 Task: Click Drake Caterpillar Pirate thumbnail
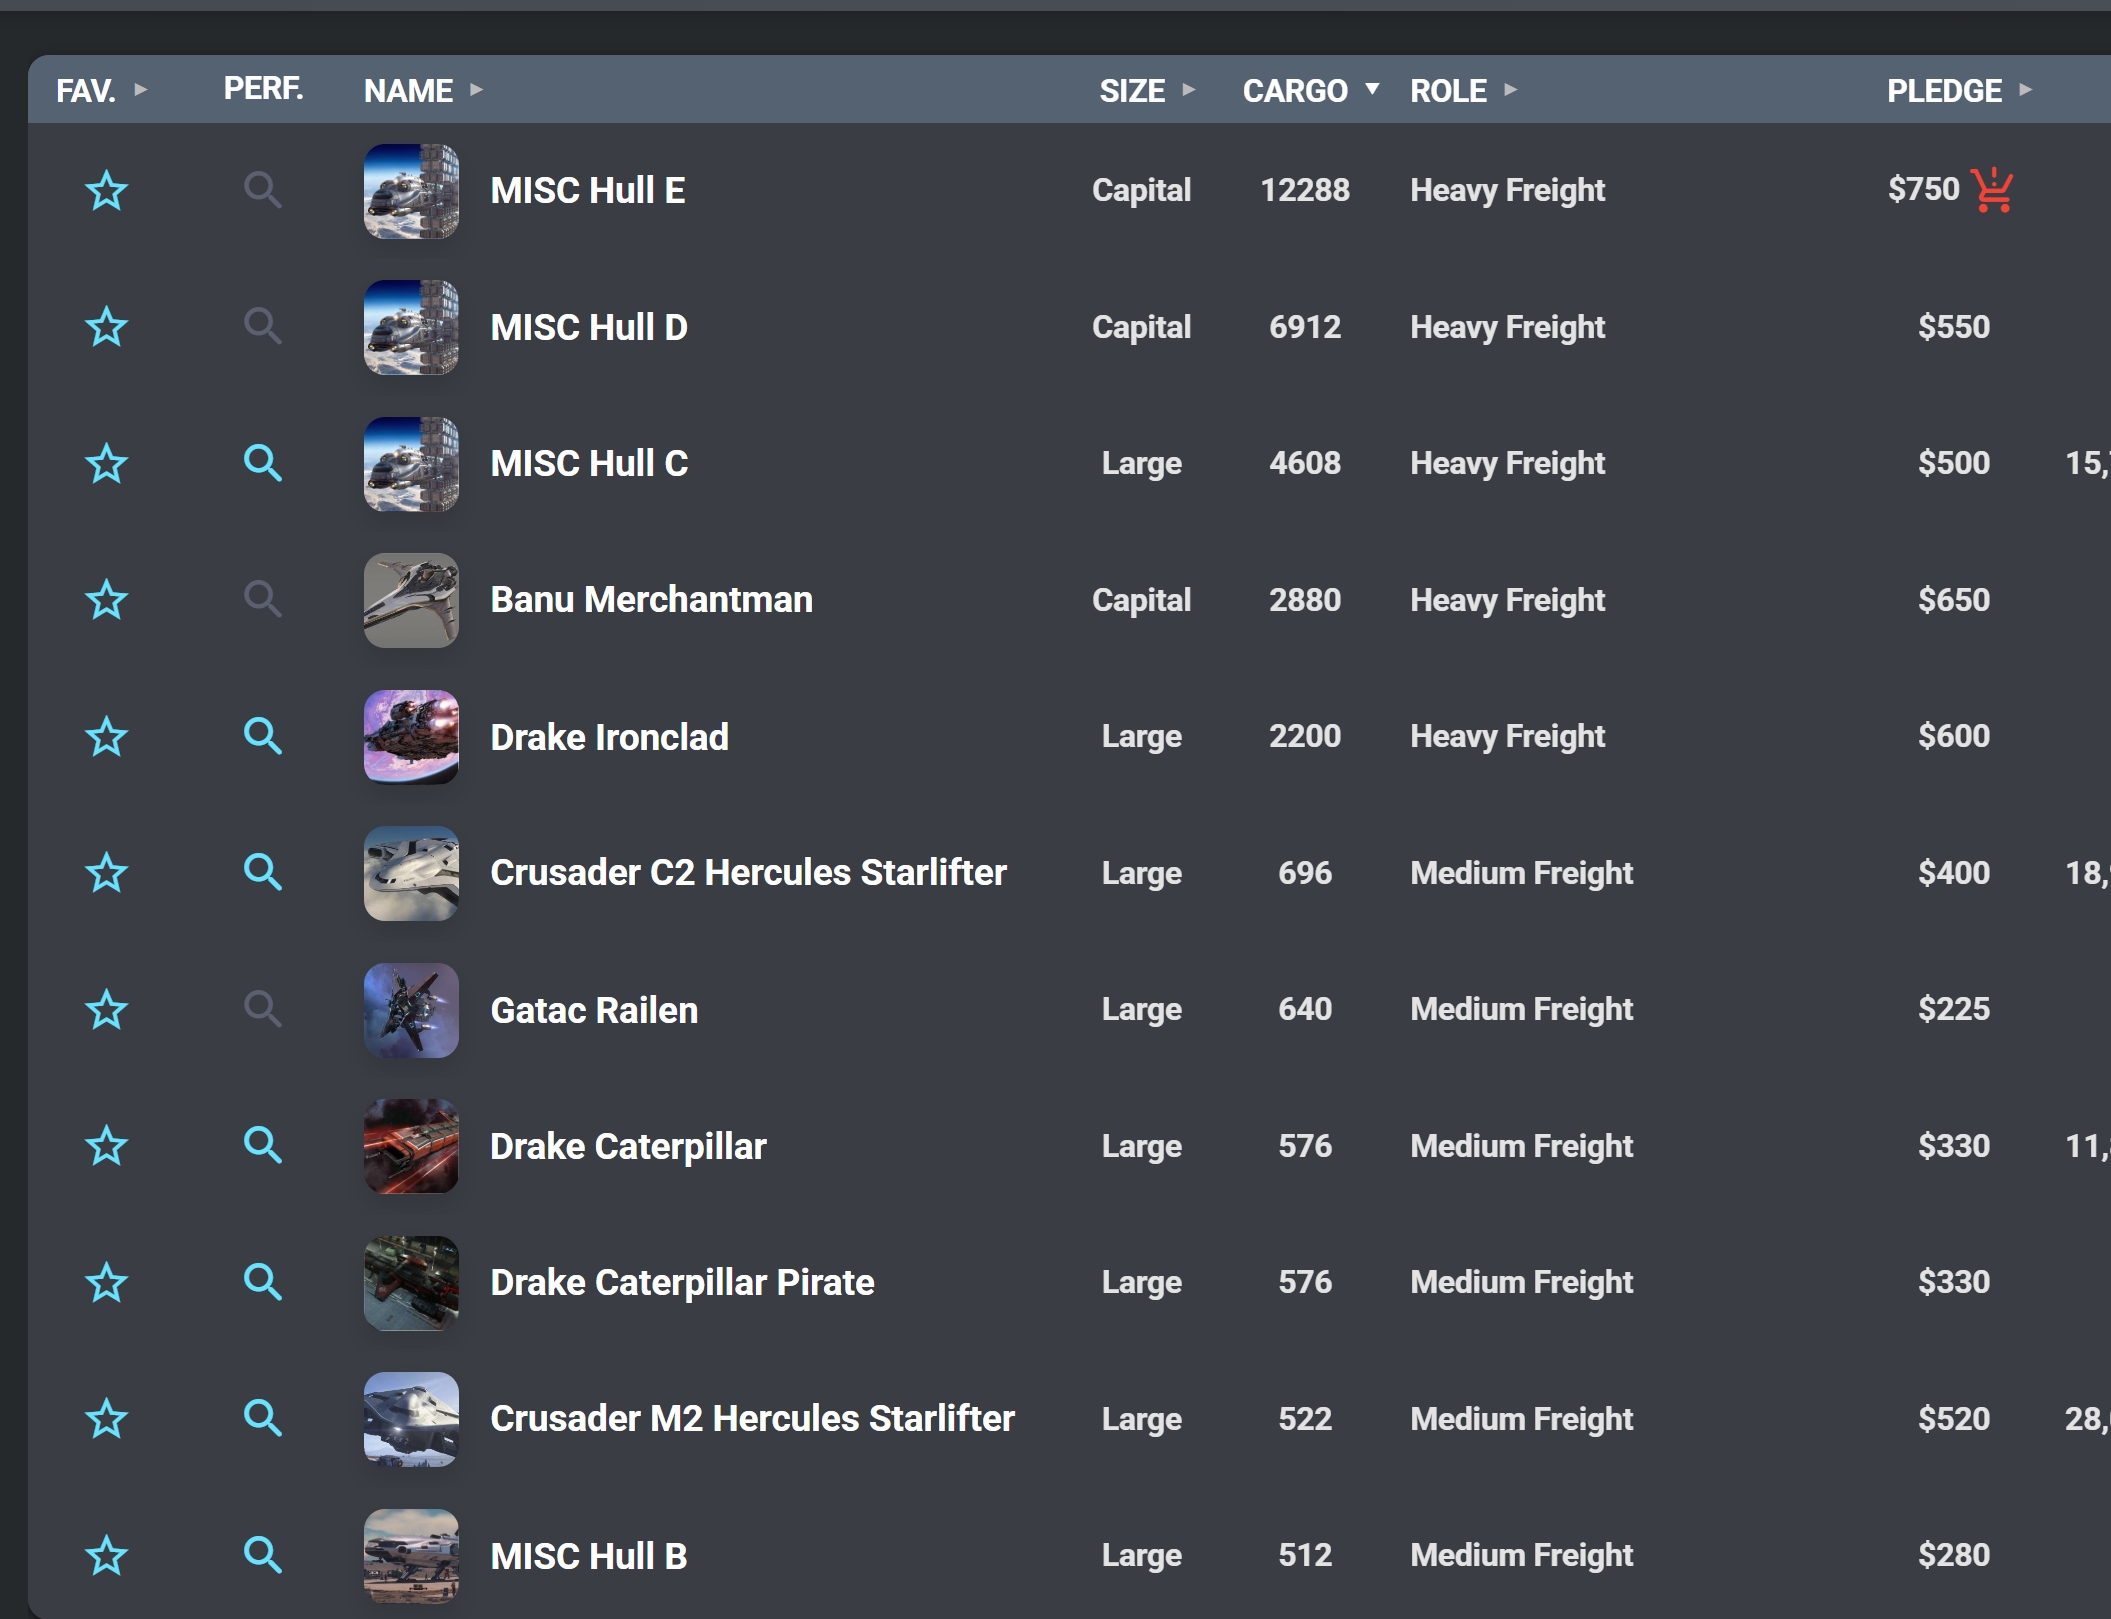tap(411, 1283)
